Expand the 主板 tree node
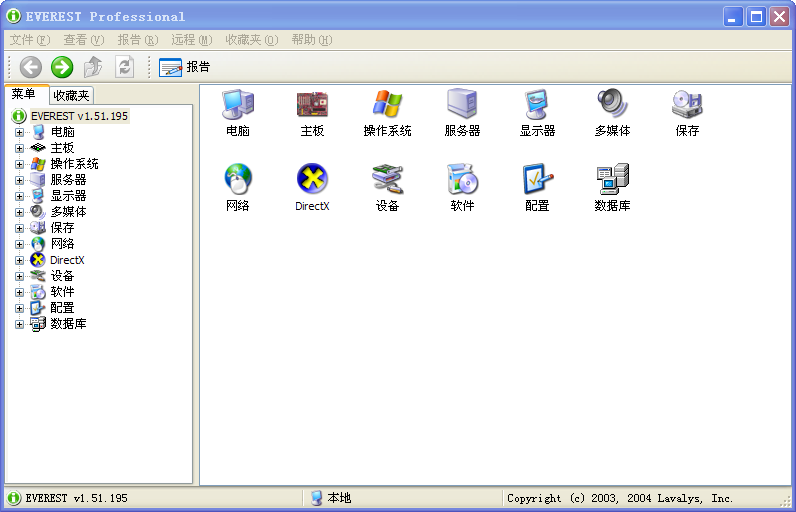796x512 pixels. [19, 148]
